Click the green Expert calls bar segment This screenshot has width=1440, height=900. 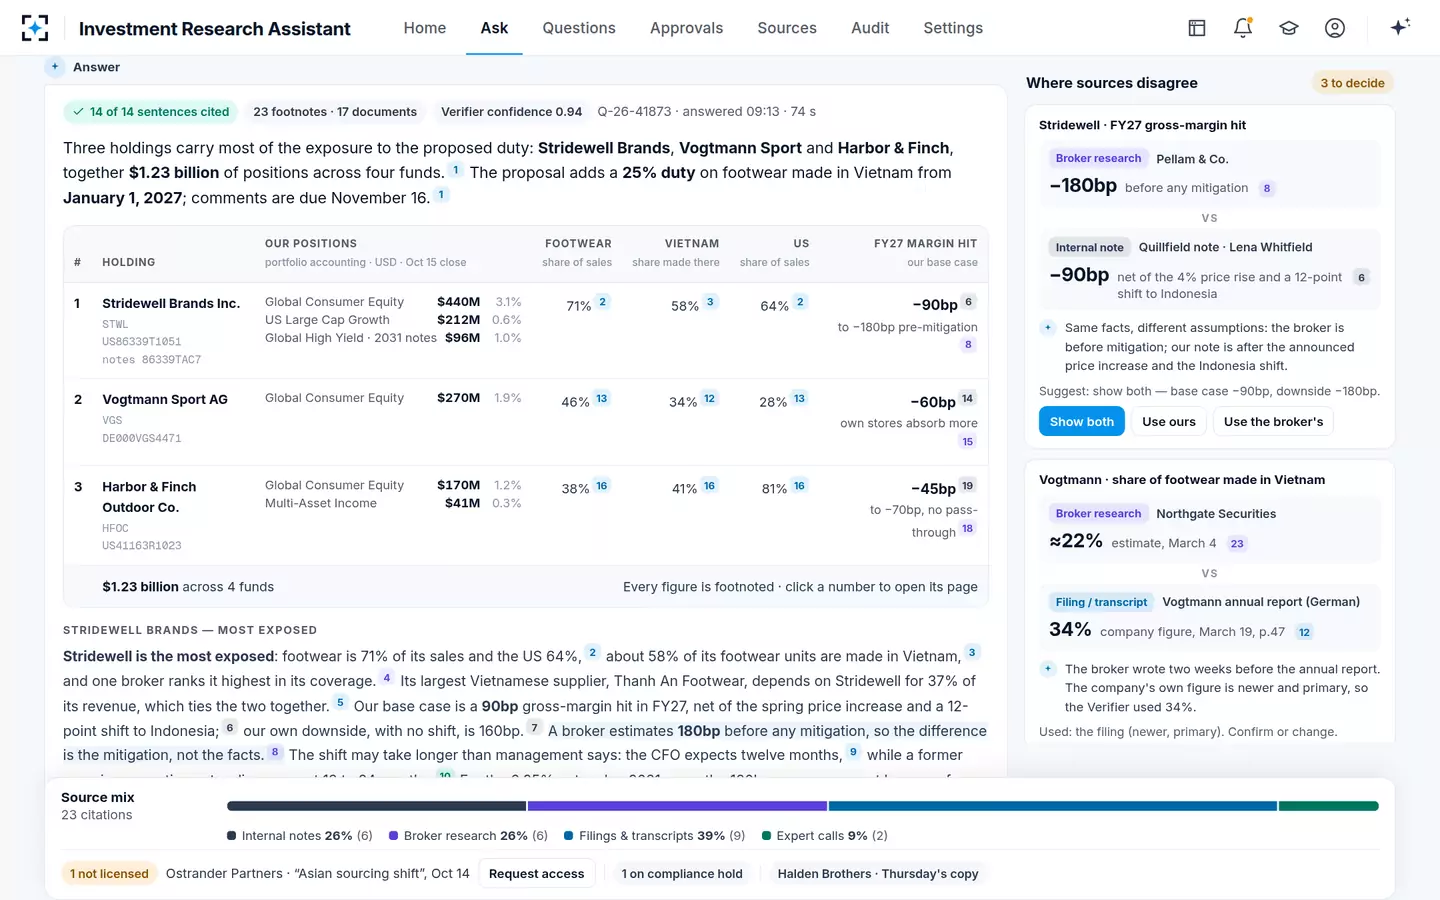point(1329,806)
